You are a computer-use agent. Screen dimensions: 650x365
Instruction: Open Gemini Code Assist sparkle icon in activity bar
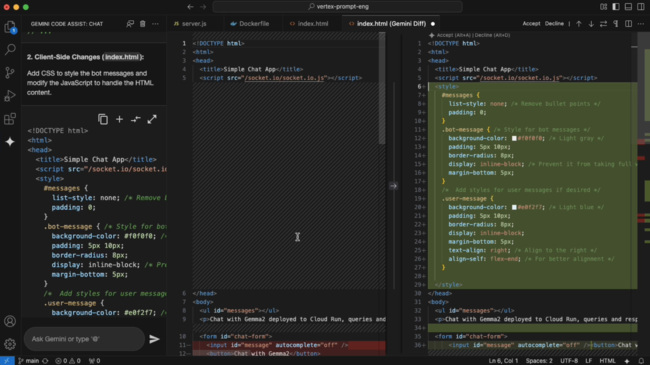tap(10, 142)
